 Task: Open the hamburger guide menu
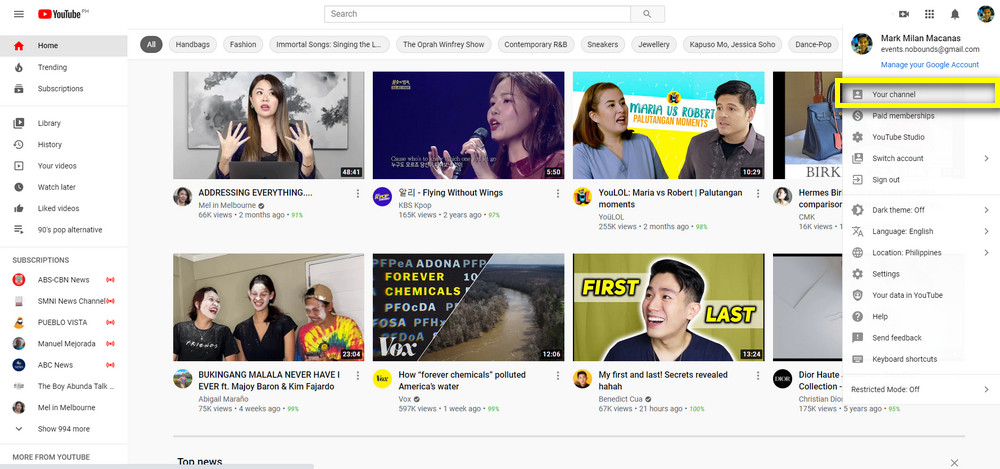click(x=18, y=14)
